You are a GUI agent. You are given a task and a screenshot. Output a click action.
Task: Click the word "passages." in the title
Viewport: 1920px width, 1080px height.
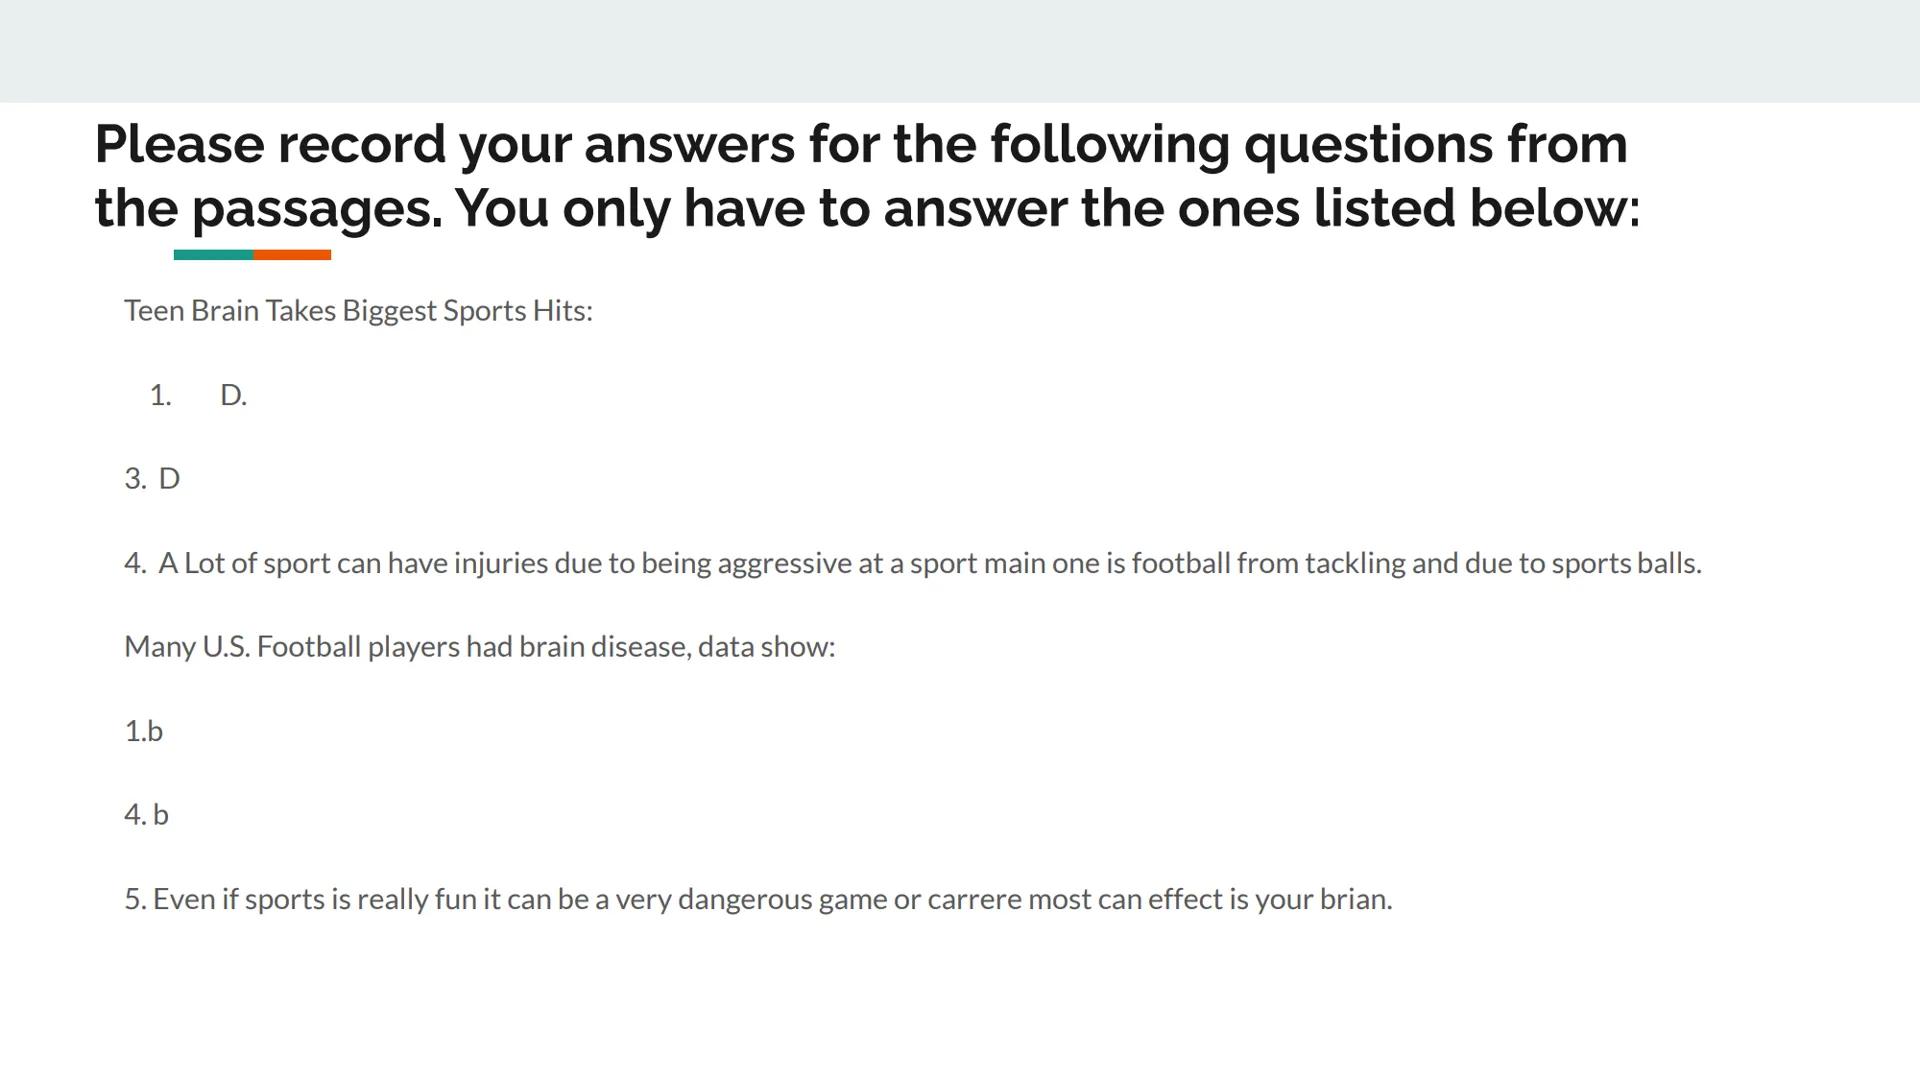(316, 210)
